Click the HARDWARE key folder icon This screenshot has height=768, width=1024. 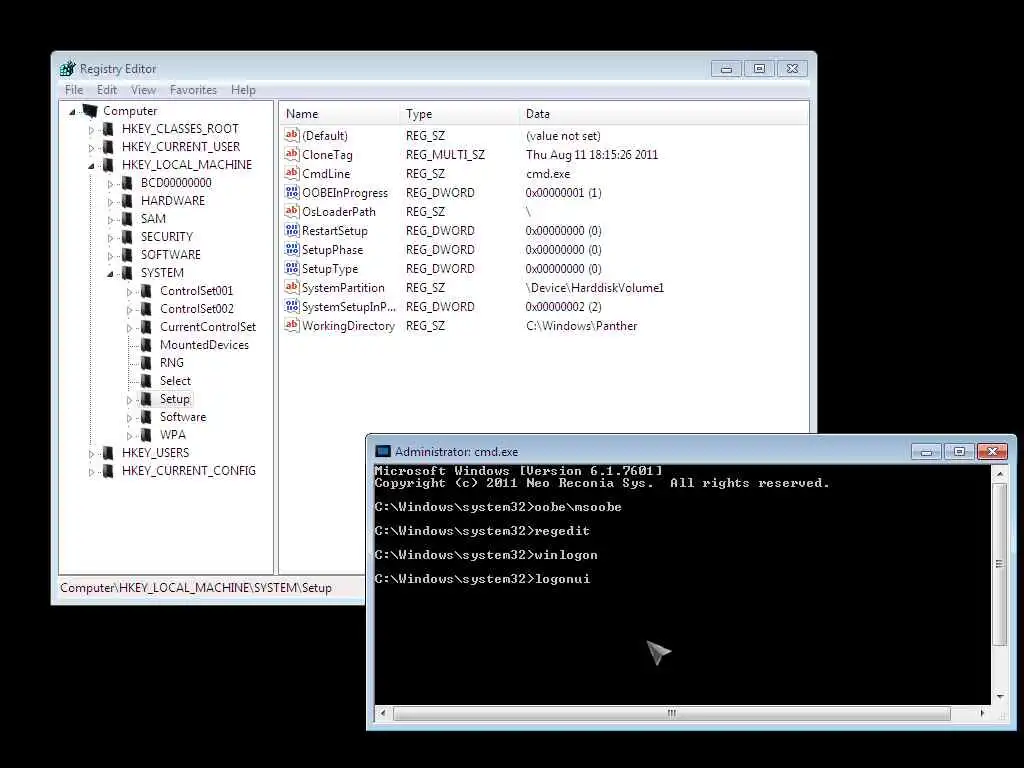127,200
